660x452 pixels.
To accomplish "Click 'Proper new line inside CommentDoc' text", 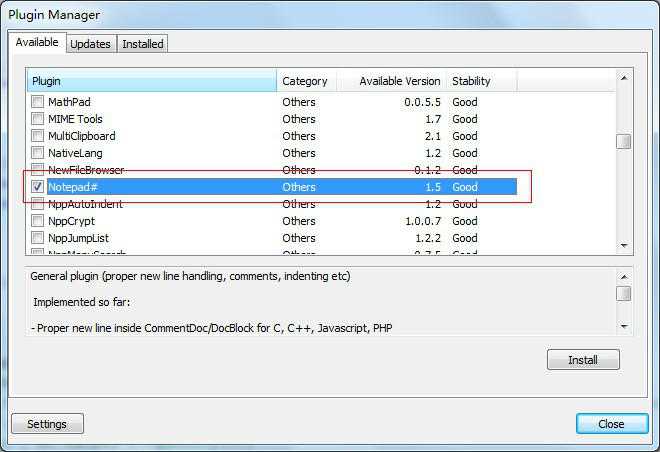I will [212, 328].
